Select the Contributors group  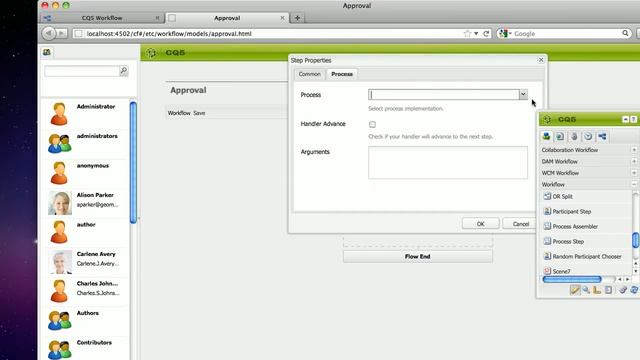click(x=85, y=349)
